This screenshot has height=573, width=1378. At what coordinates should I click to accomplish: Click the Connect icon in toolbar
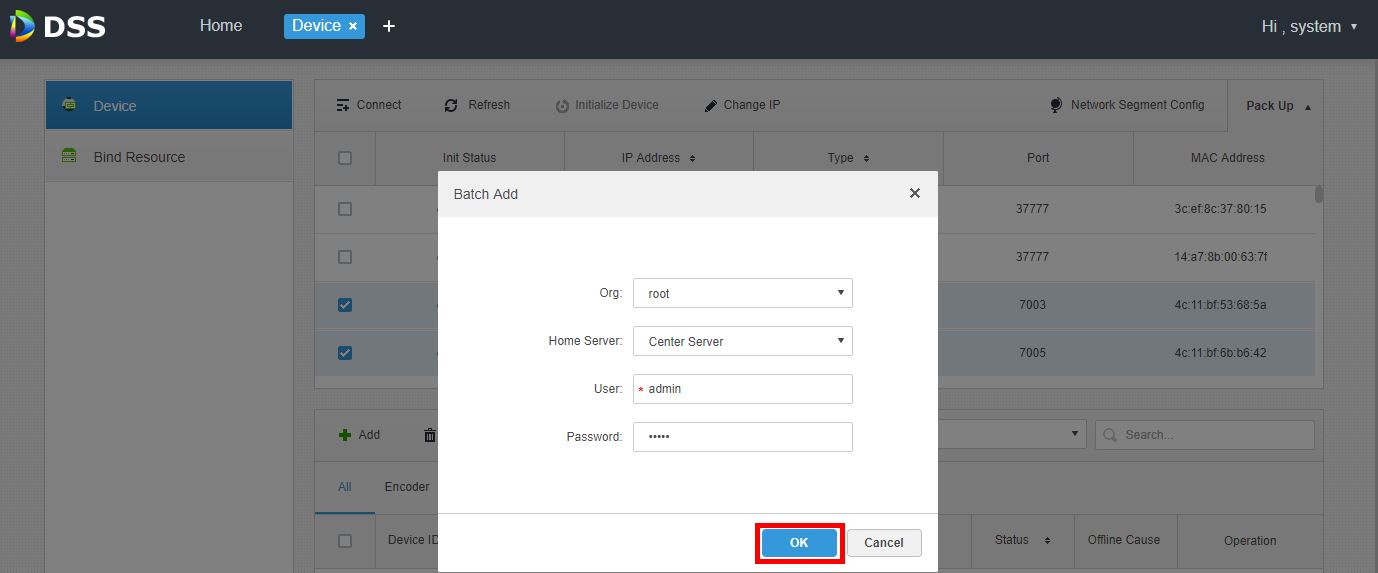(x=344, y=105)
